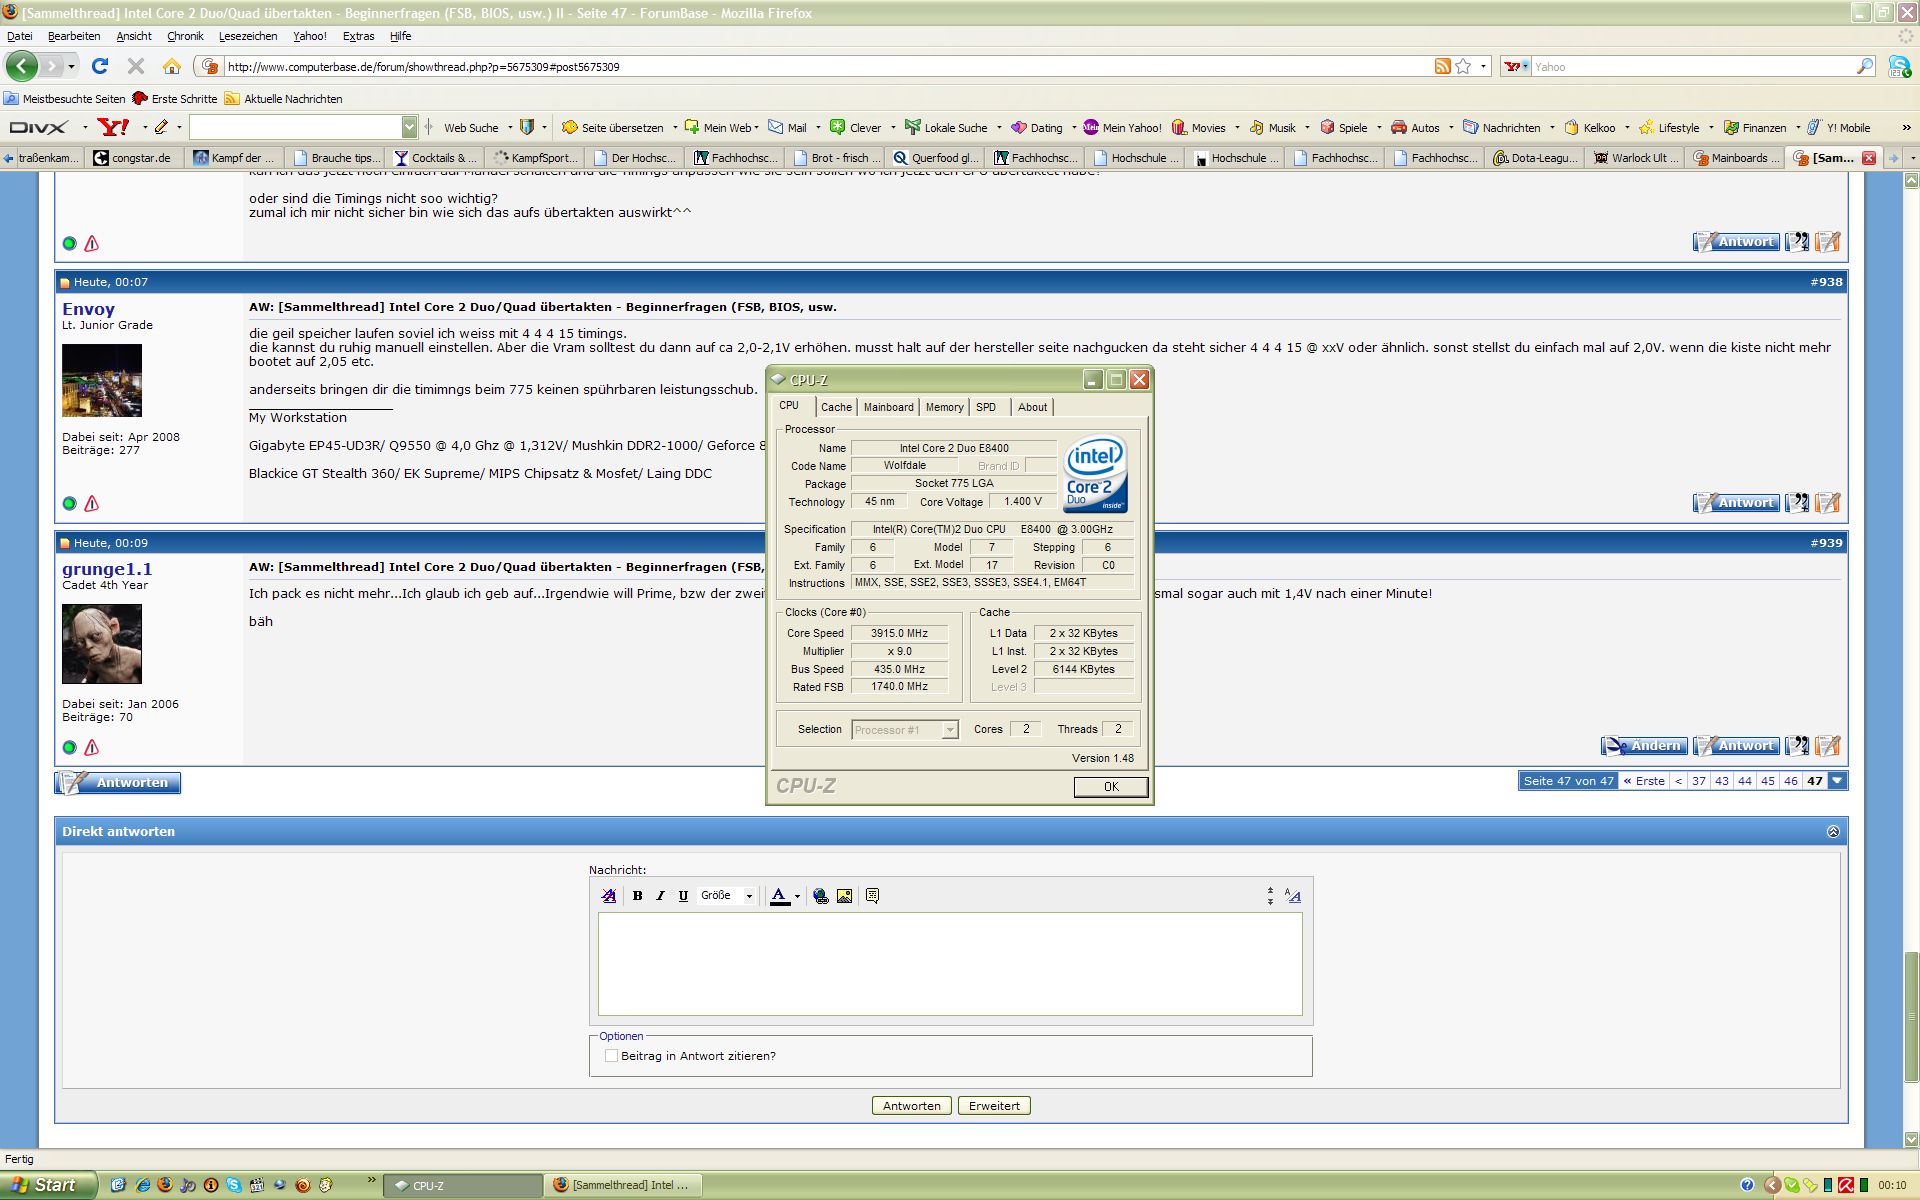The width and height of the screenshot is (1920, 1200).
Task: Report grunge1.1's post with warning triangle
Action: pos(92,747)
